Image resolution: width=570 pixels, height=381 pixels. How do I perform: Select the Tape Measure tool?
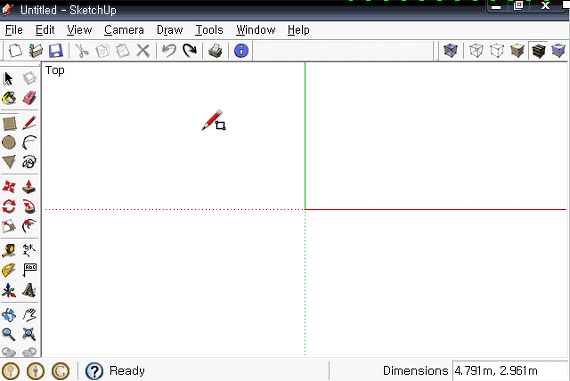(x=9, y=250)
